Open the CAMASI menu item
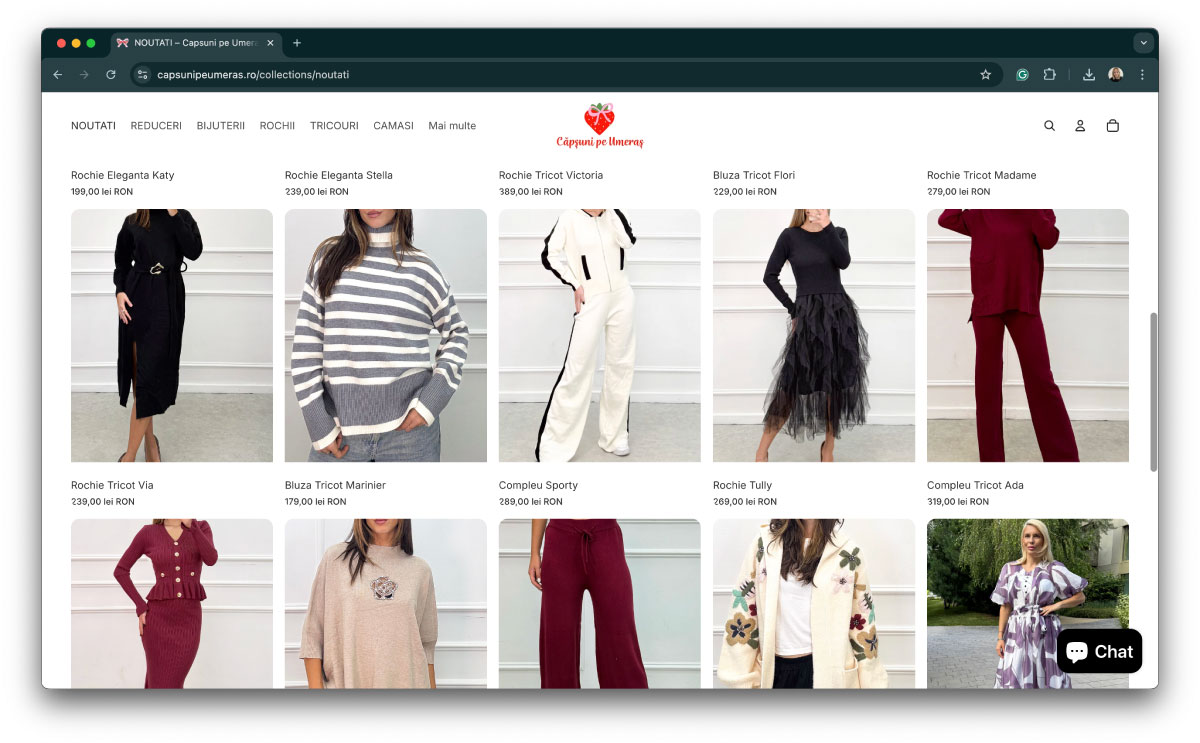The height and width of the screenshot is (743, 1200). pyautogui.click(x=393, y=126)
